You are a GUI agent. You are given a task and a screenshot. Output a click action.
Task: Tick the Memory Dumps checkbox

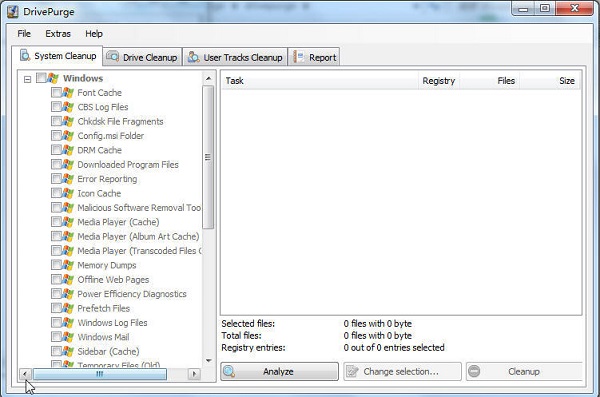click(56, 265)
